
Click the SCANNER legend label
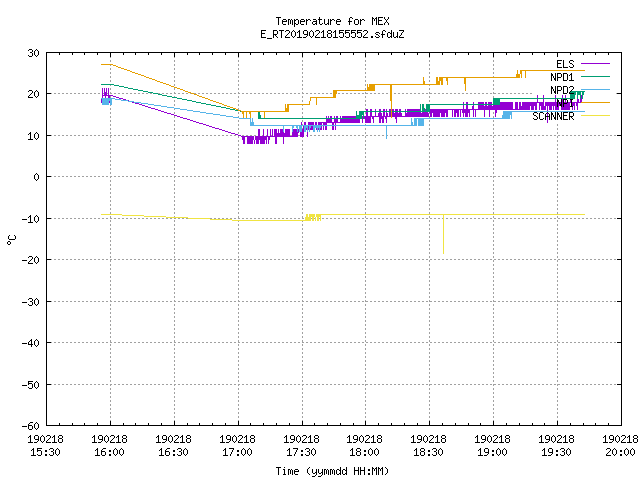pos(553,116)
